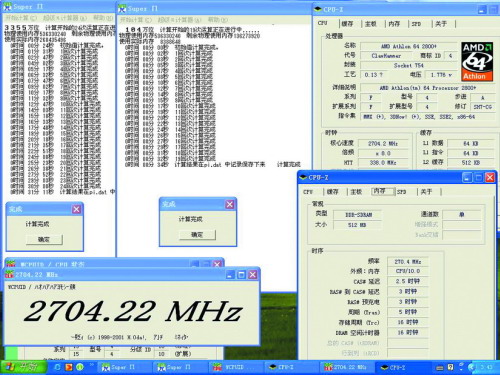Open 帮助(H) menu in right Super PI
Image resolution: width=500 pixels, height=375 pixels.
(218, 20)
